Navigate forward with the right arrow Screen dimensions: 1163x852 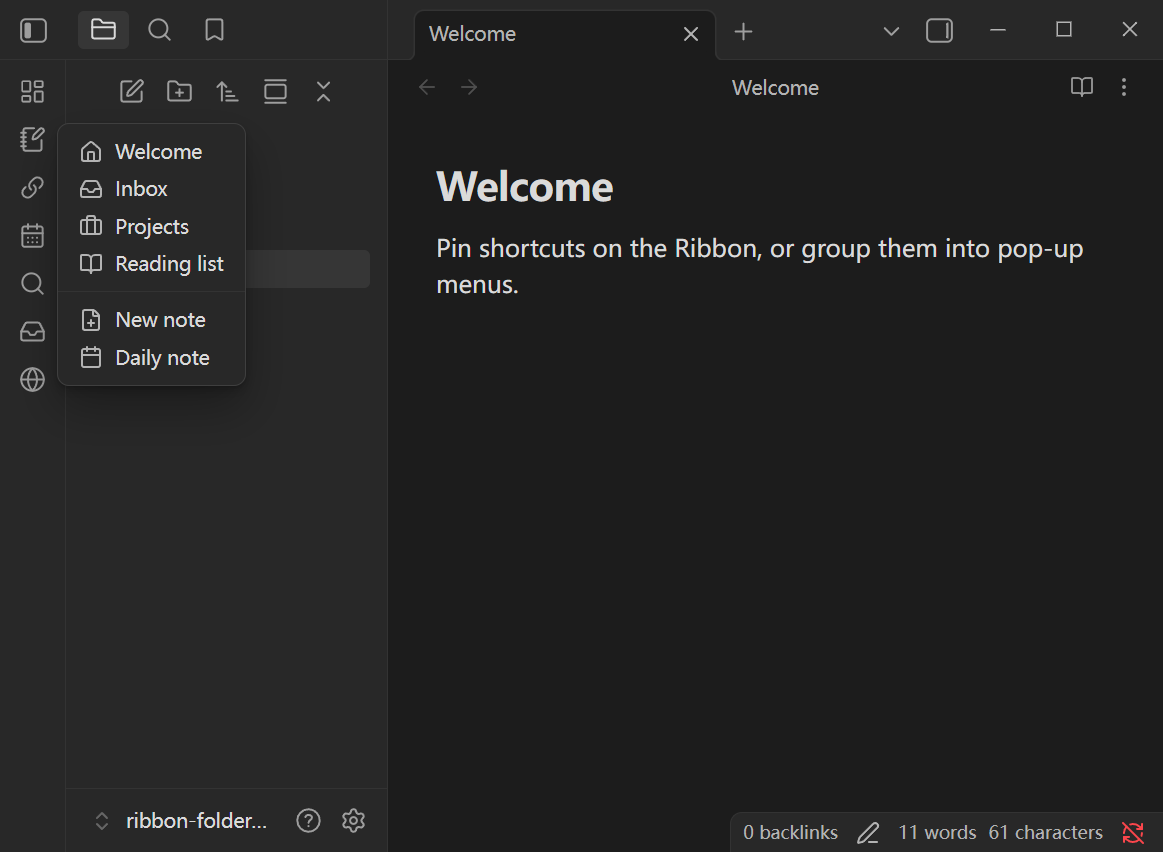[x=469, y=87]
